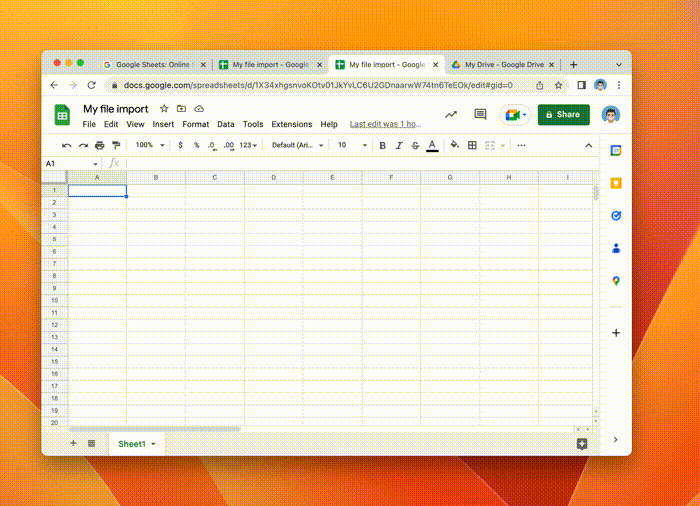Open the activity dashboard trend icon
This screenshot has height=506, width=700.
point(451,115)
